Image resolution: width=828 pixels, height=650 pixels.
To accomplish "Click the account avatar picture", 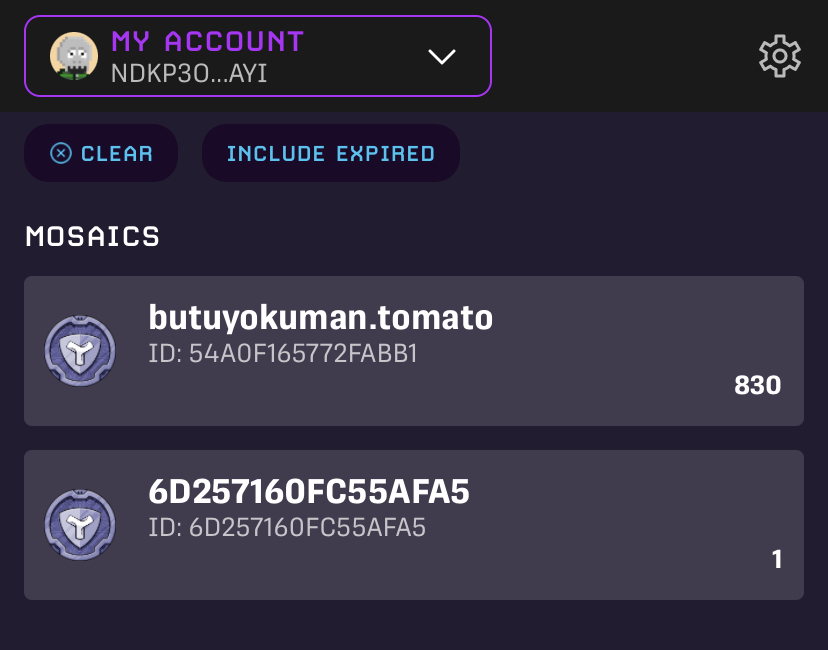I will (x=74, y=56).
